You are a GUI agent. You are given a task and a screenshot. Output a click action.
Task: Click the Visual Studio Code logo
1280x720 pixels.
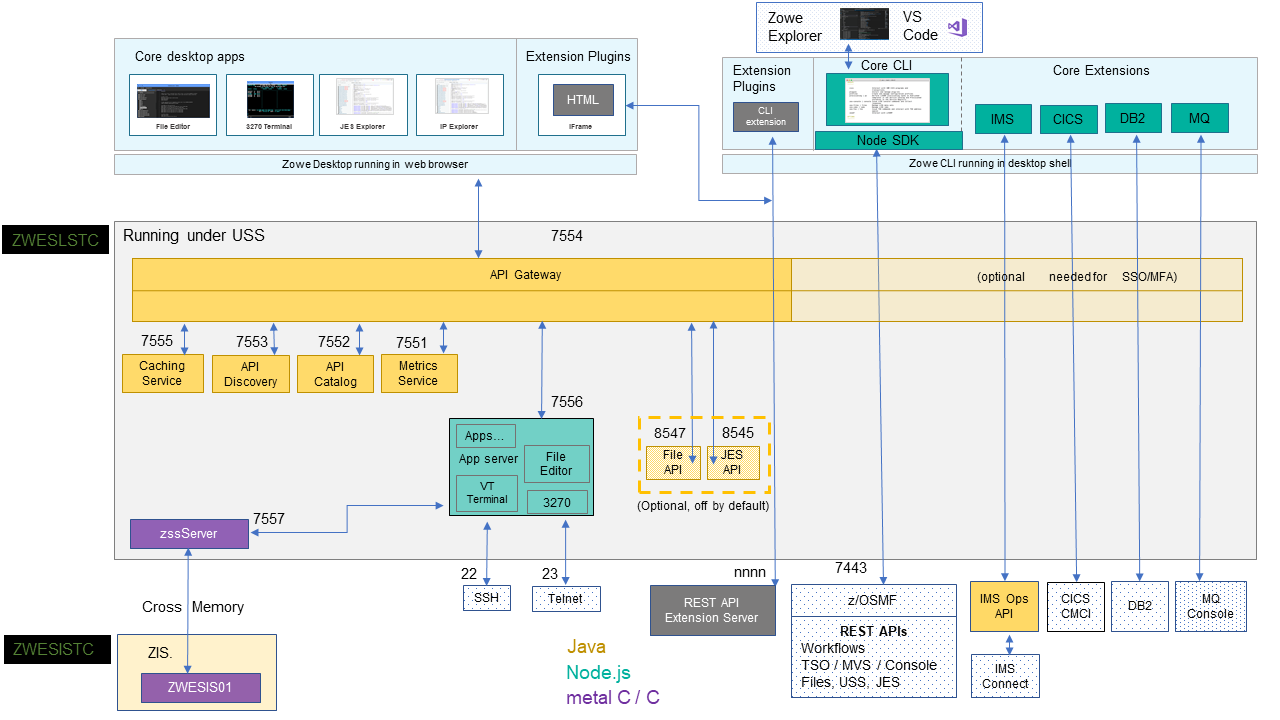[x=958, y=27]
